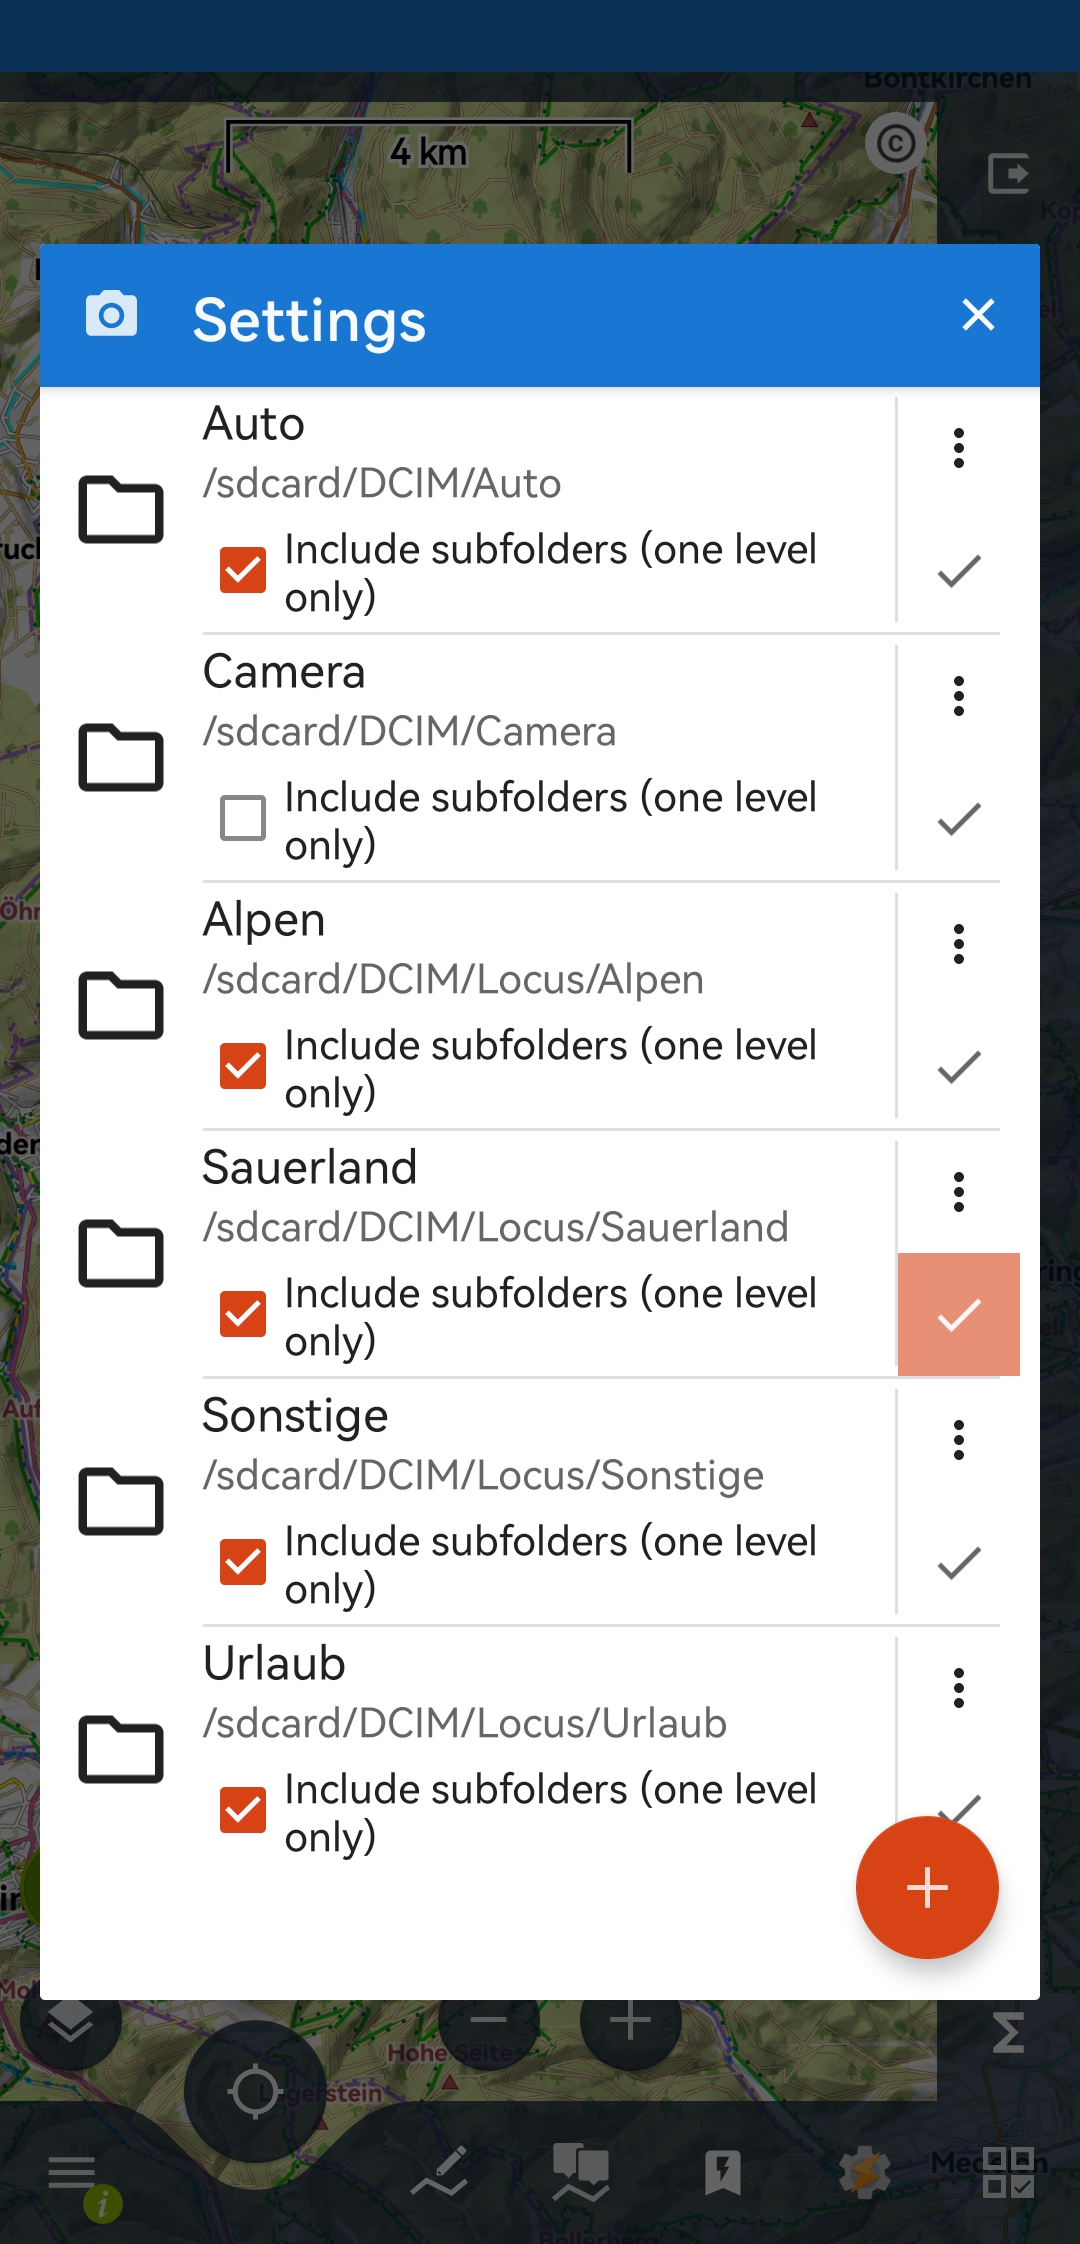This screenshot has height=2244, width=1080.
Task: Open the three-dot menu for Auto
Action: click(x=958, y=448)
